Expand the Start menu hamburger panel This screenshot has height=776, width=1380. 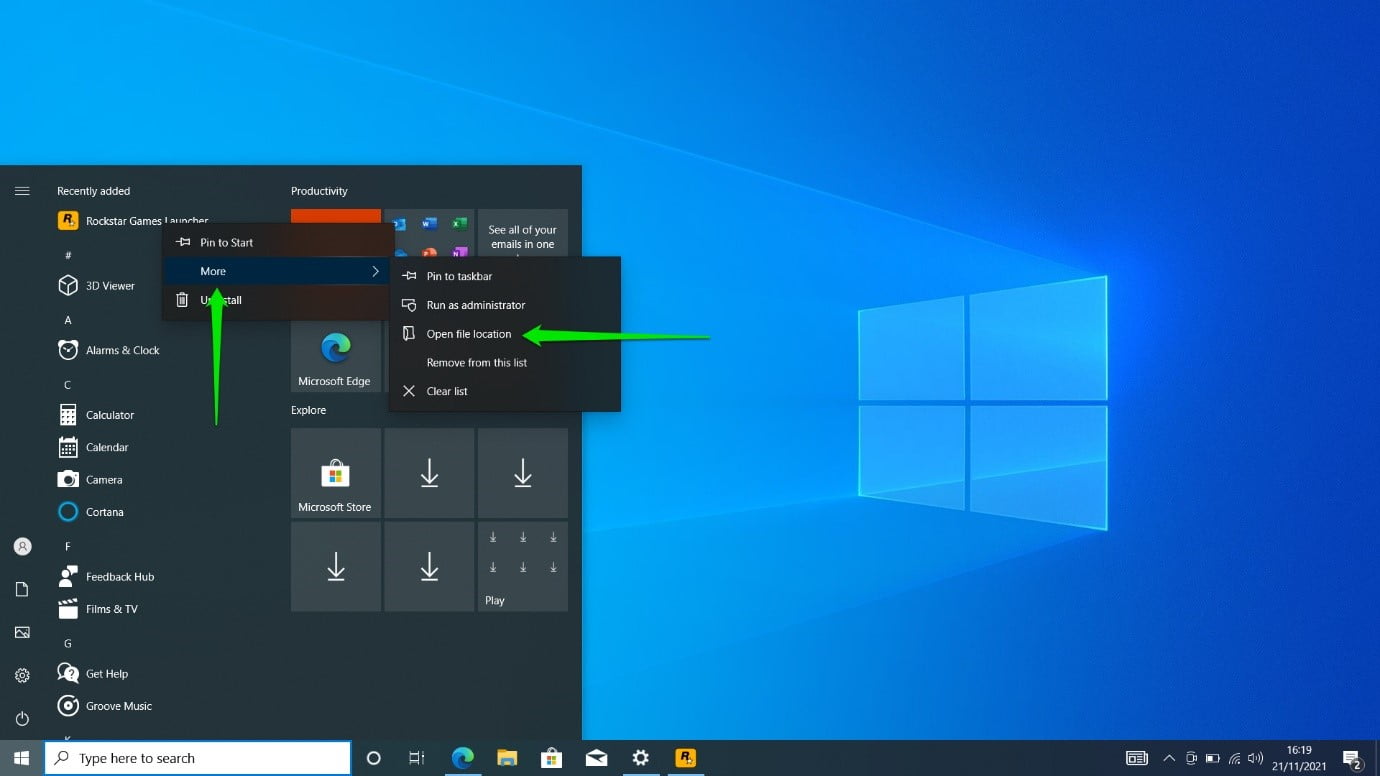22,190
